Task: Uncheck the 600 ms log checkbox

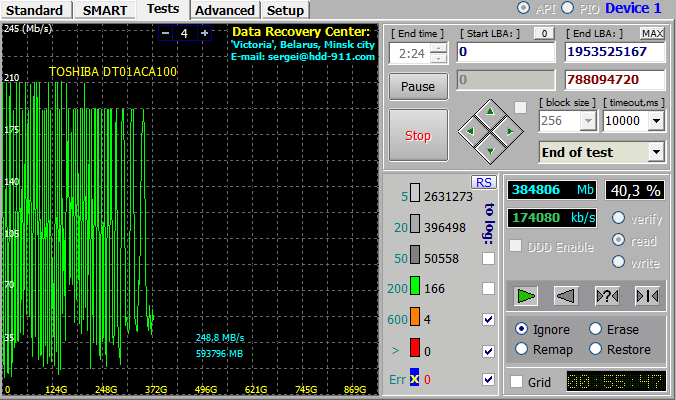Action: 488,319
